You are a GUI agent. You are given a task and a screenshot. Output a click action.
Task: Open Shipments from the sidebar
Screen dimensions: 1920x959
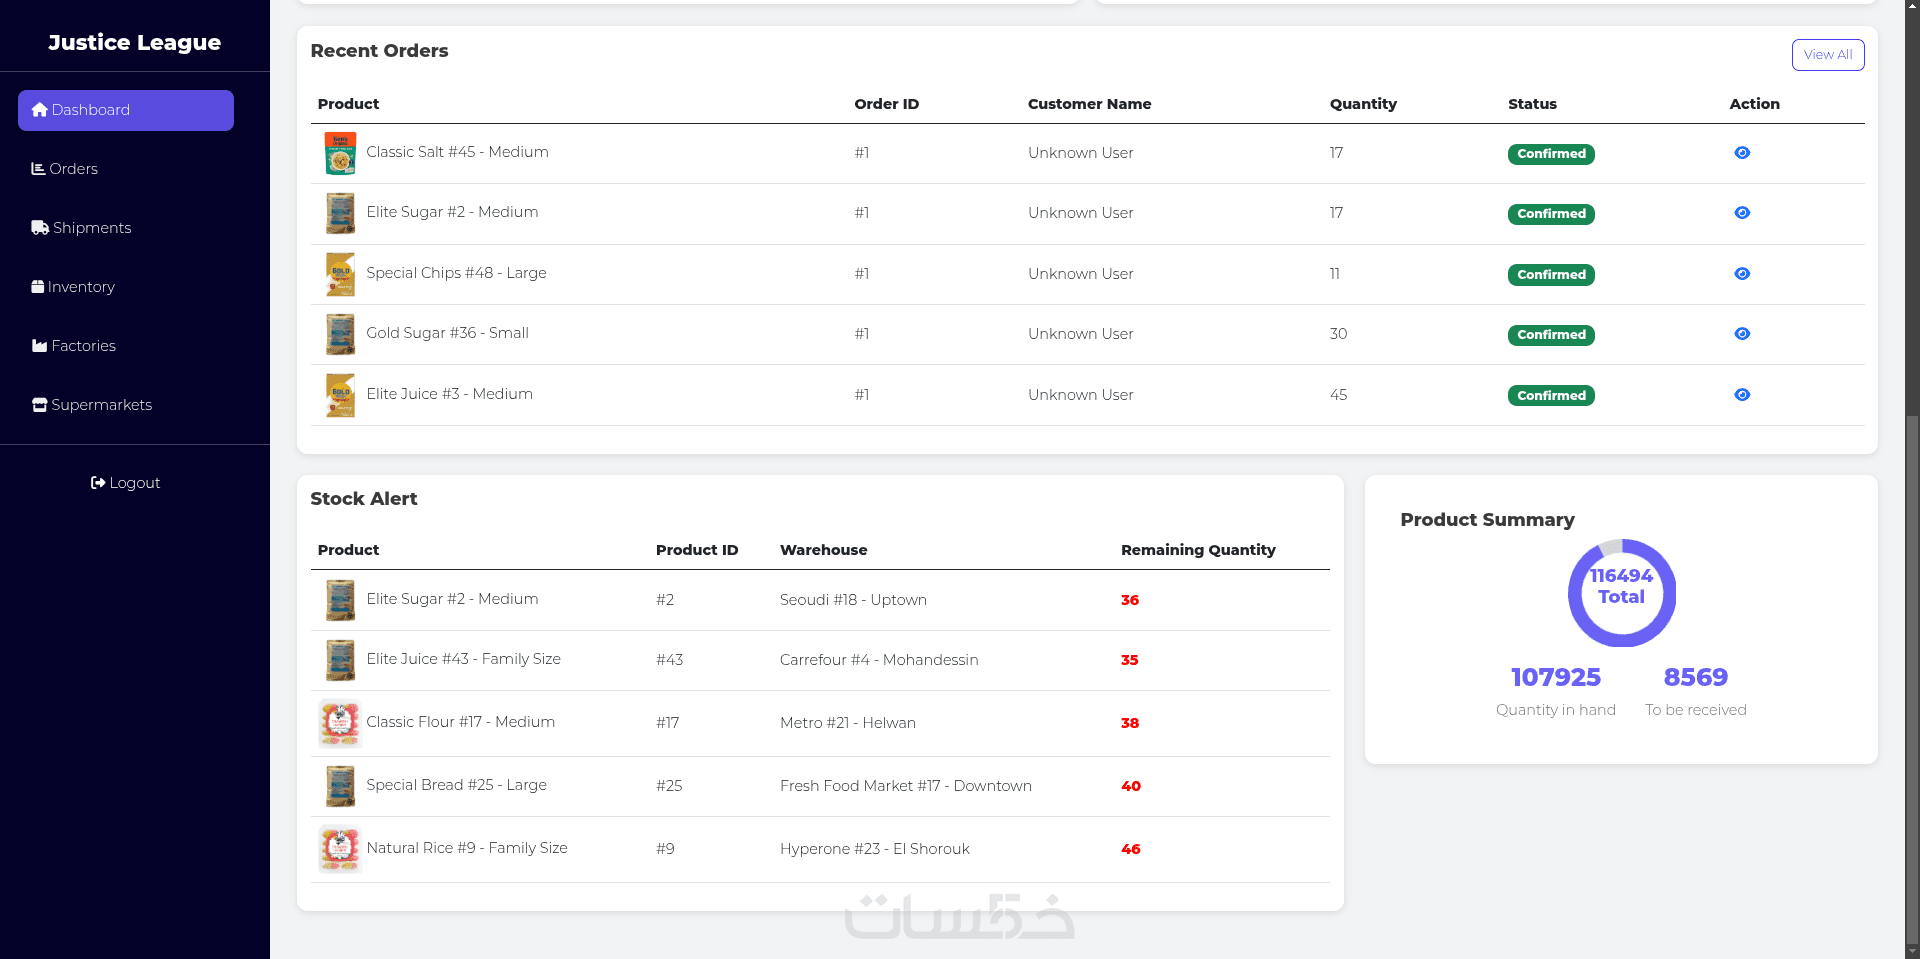point(82,228)
